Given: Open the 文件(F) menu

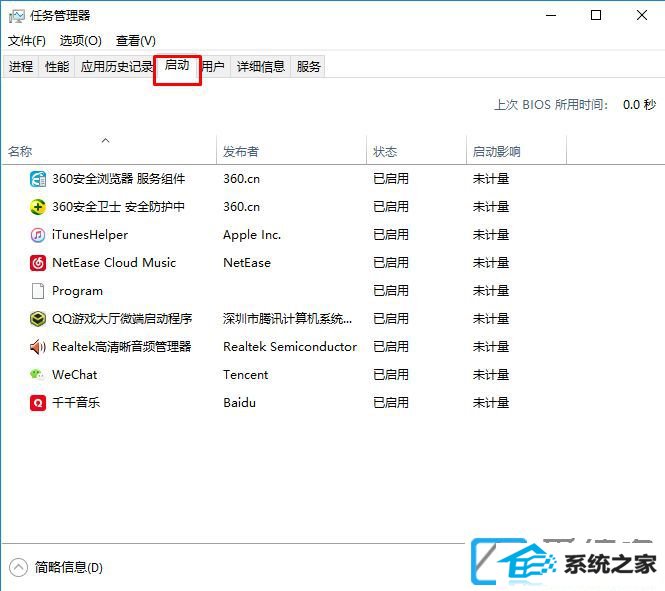Looking at the screenshot, I should coord(27,41).
